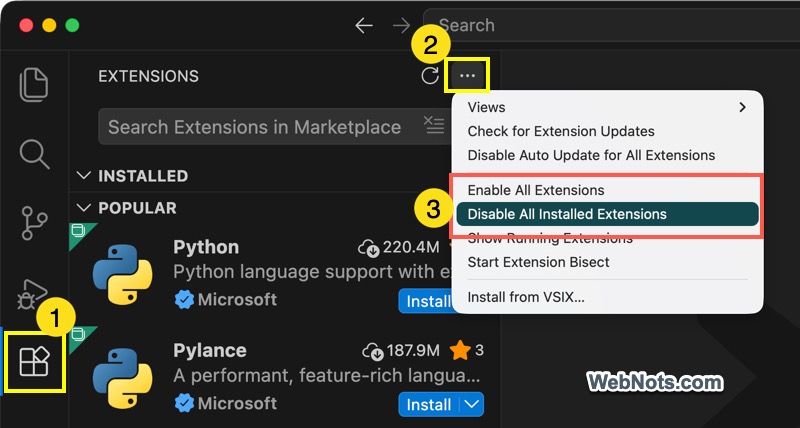The width and height of the screenshot is (800, 428).
Task: Open the Extensions view icon
Action: click(34, 361)
